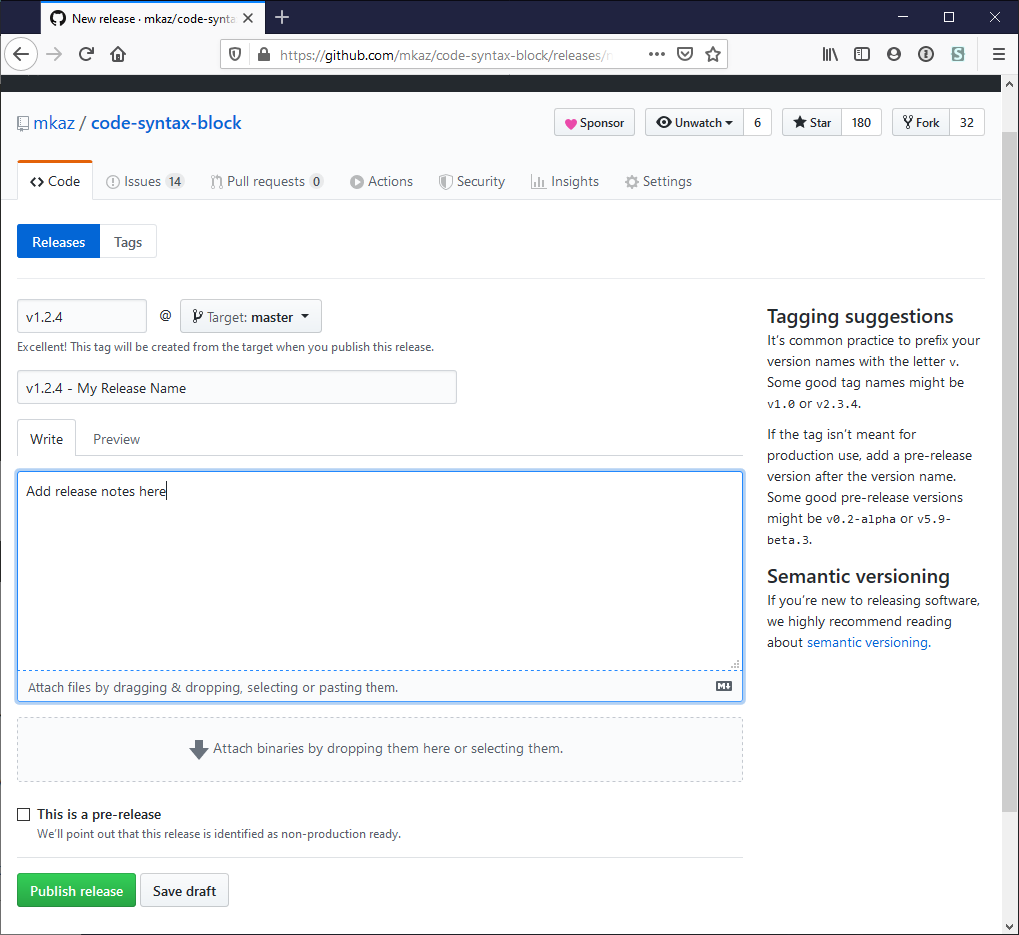Expand the Target: master branch dropdown
The height and width of the screenshot is (935, 1019).
[251, 316]
